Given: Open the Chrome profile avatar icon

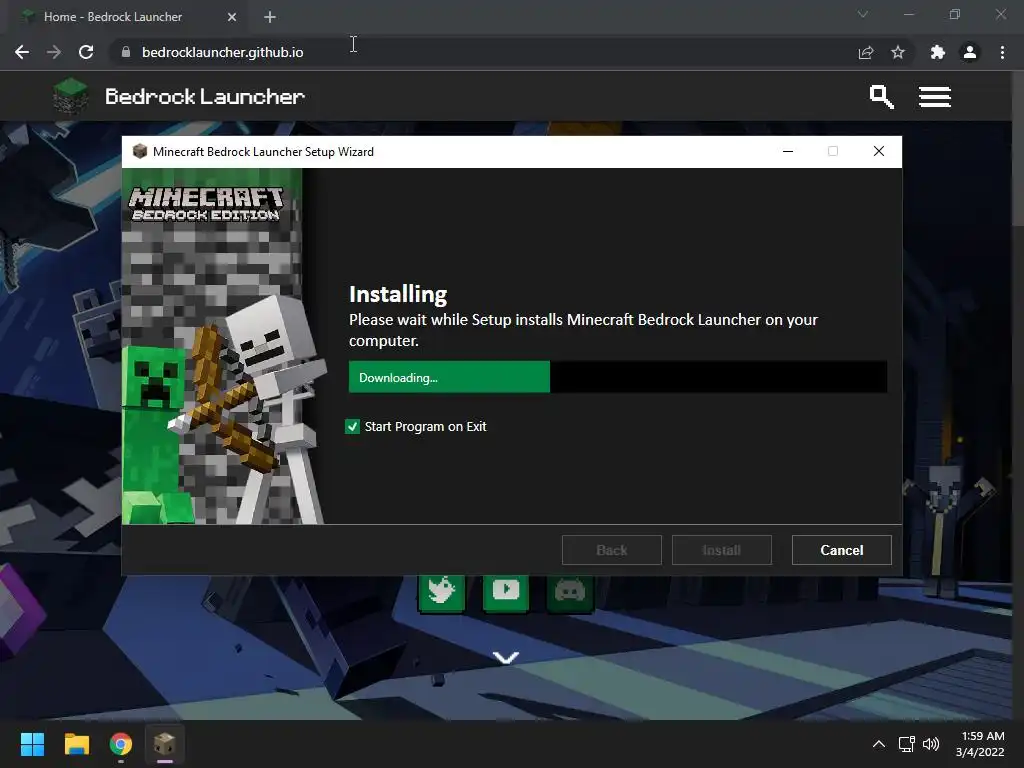Looking at the screenshot, I should point(970,52).
